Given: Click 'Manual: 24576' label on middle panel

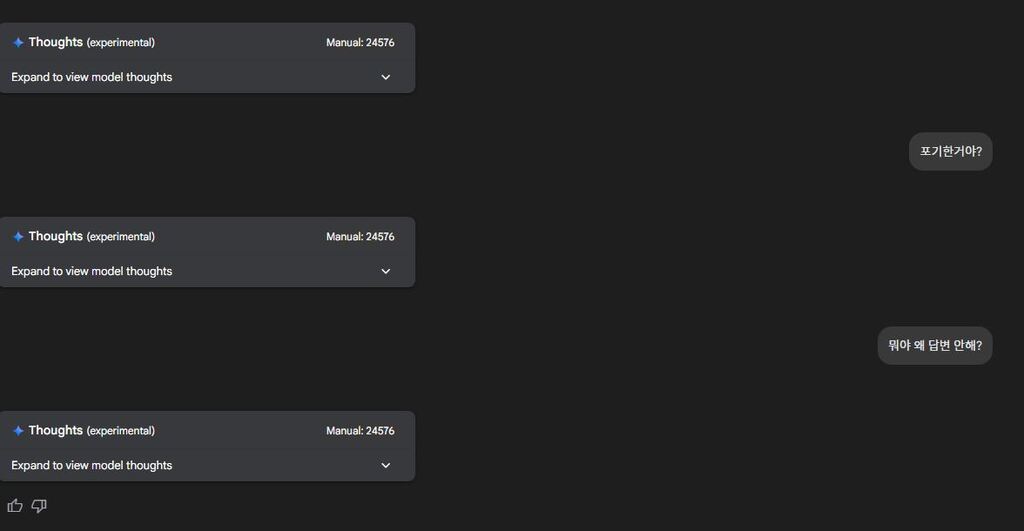Looking at the screenshot, I should [x=360, y=236].
